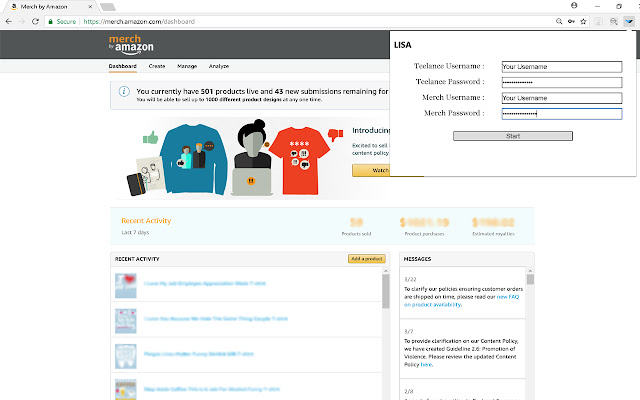Click the Merch by Amazon logo

(131, 44)
